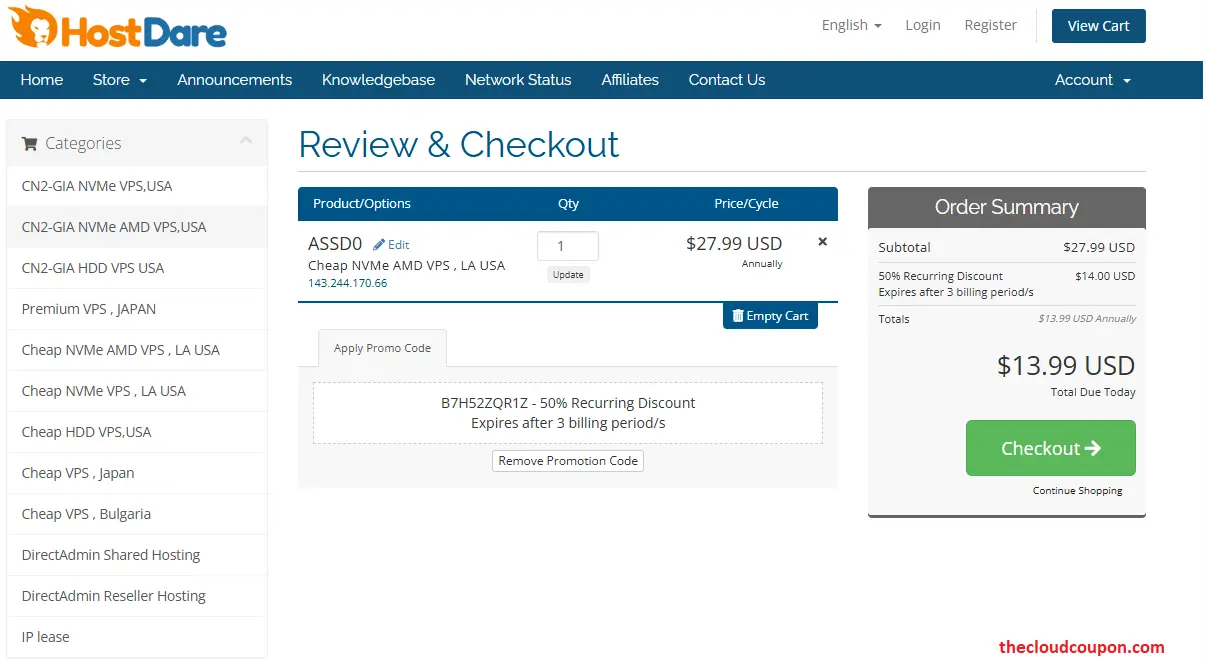
Task: Open the English language dropdown
Action: point(851,25)
